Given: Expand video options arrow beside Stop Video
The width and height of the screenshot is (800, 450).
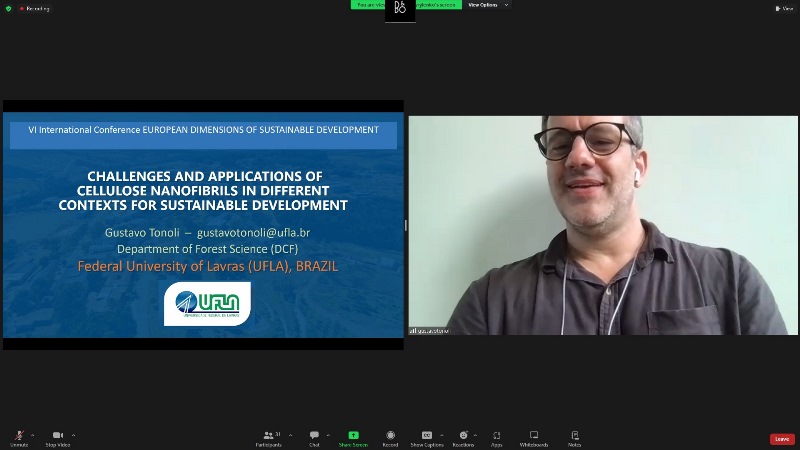Looking at the screenshot, I should [74, 435].
